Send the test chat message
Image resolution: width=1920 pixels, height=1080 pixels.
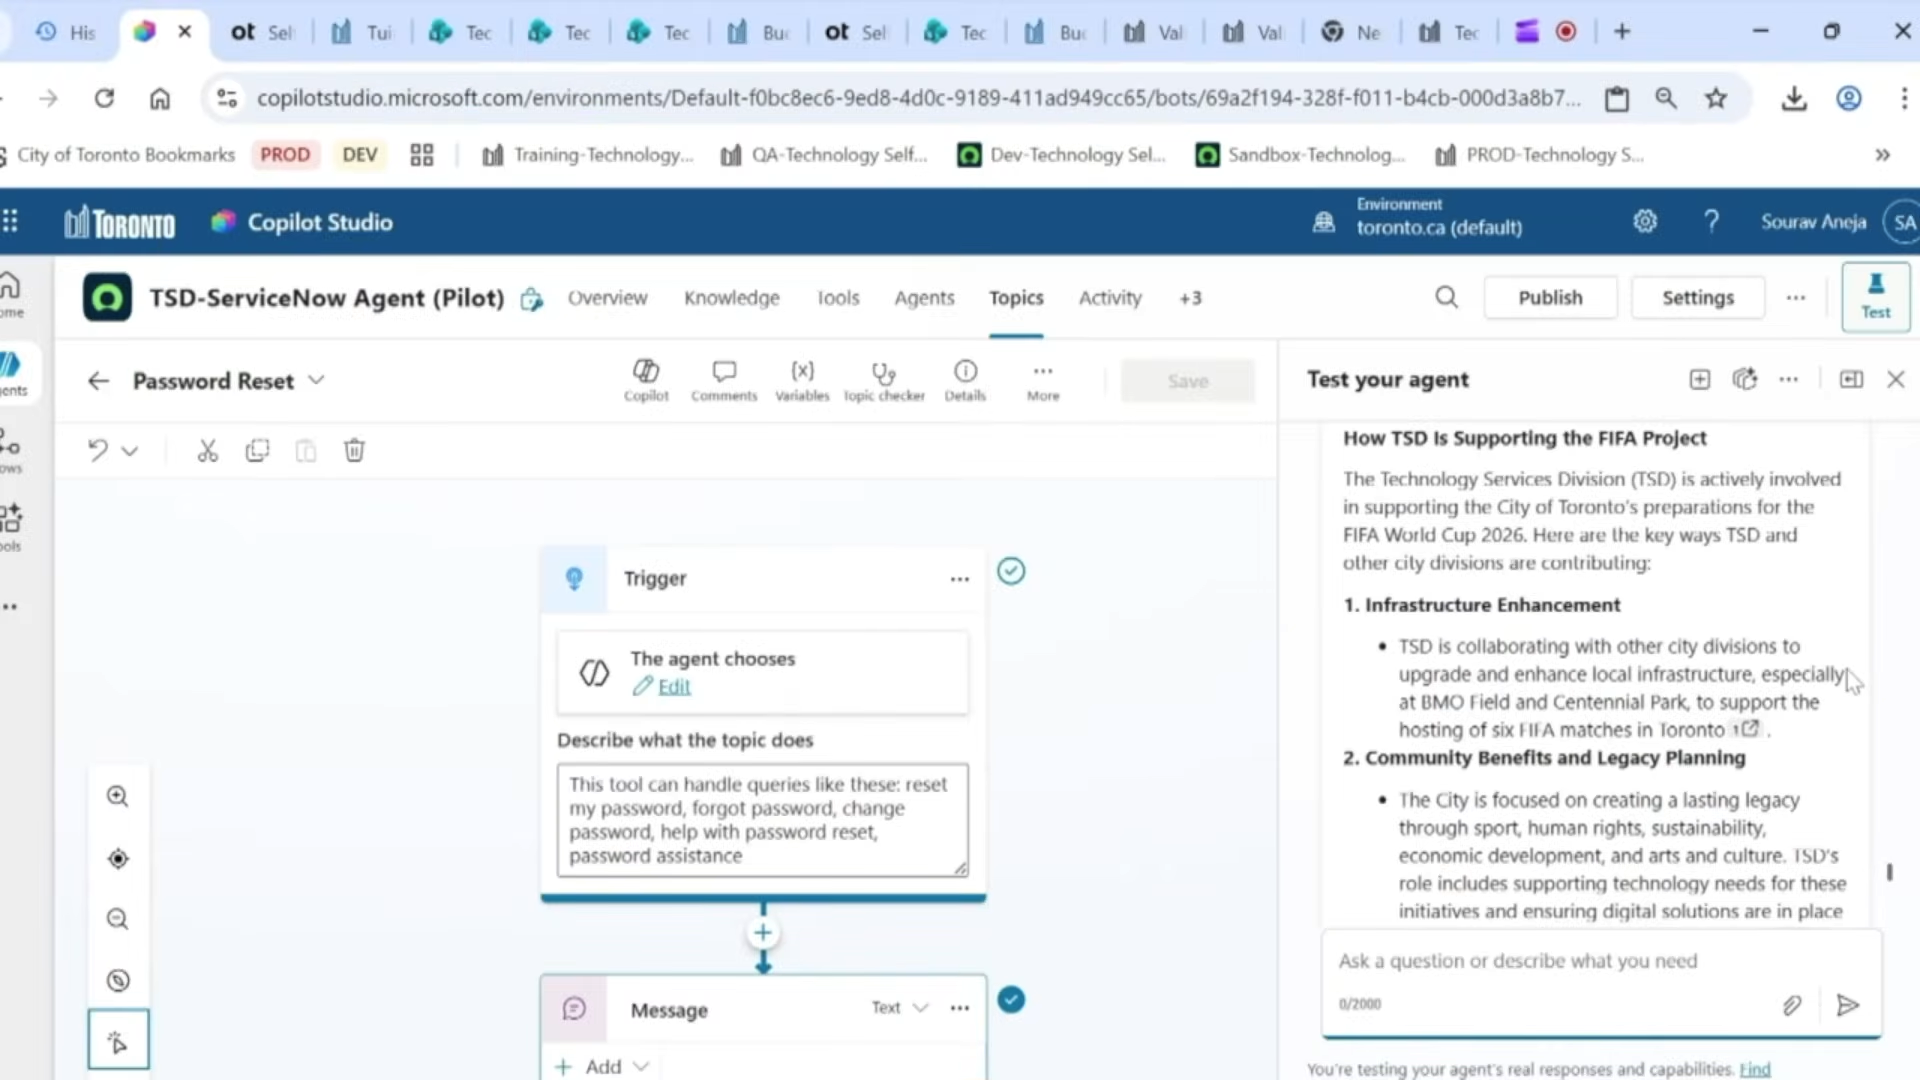(1848, 1005)
